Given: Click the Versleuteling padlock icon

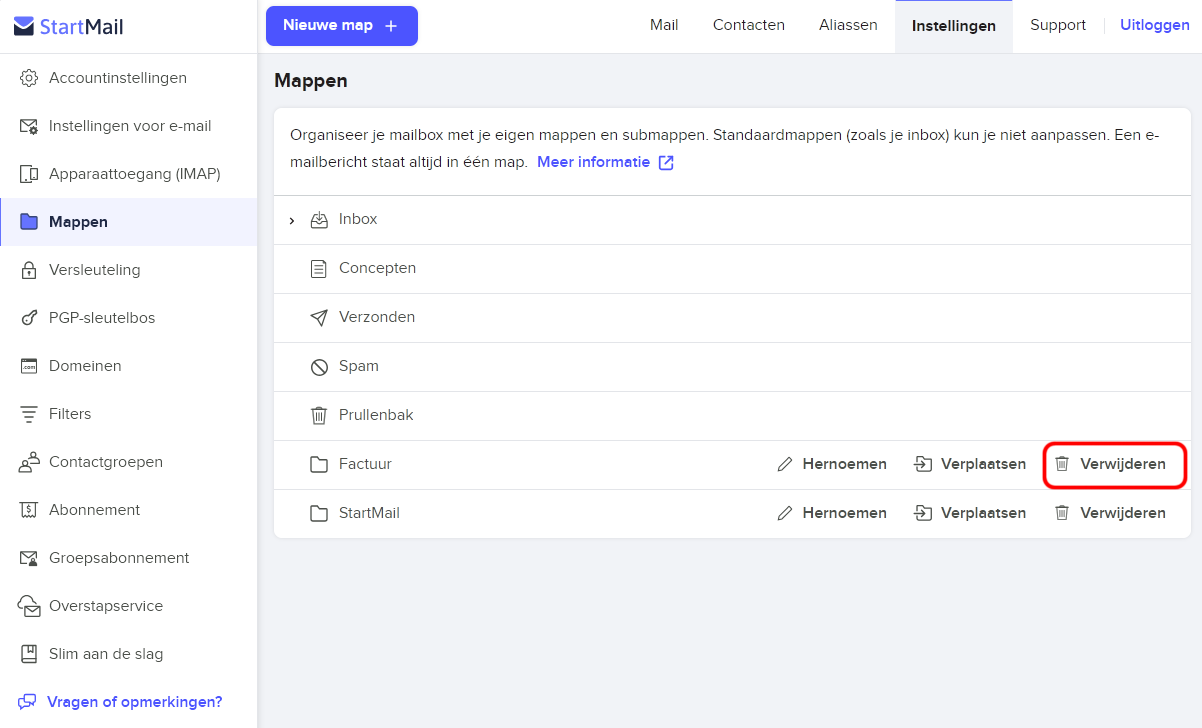Looking at the screenshot, I should (29, 270).
